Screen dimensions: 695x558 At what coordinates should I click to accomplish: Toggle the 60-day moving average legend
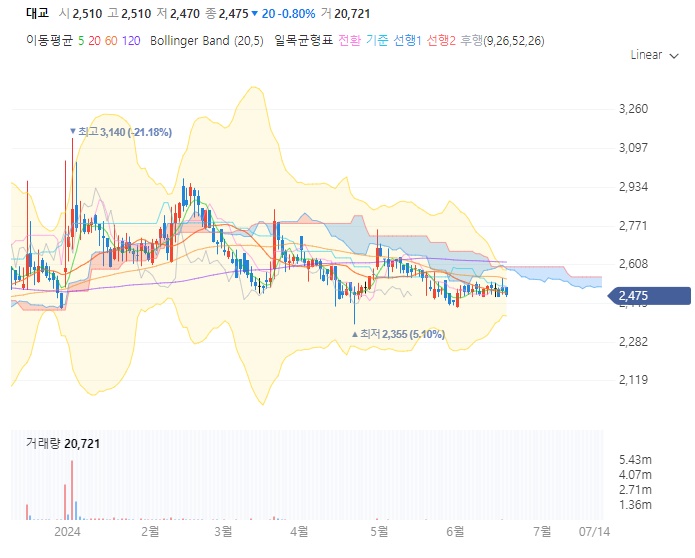[x=111, y=41]
